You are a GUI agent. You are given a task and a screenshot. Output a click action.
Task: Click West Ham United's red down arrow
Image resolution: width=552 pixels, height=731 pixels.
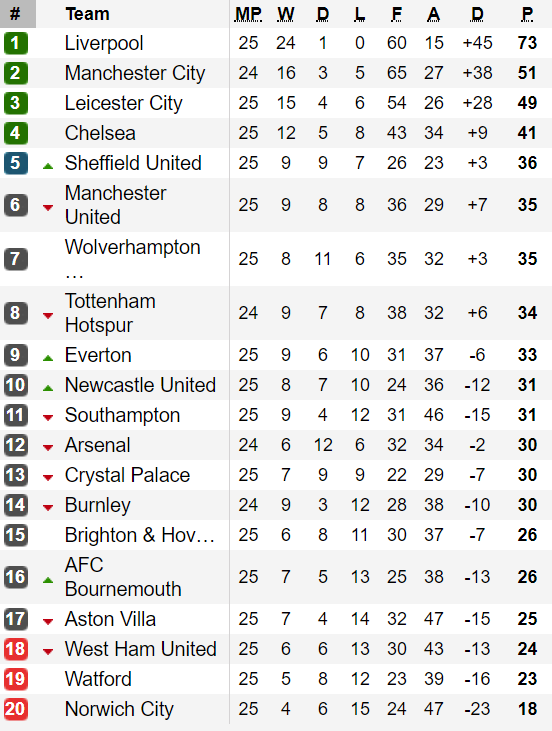[48, 652]
